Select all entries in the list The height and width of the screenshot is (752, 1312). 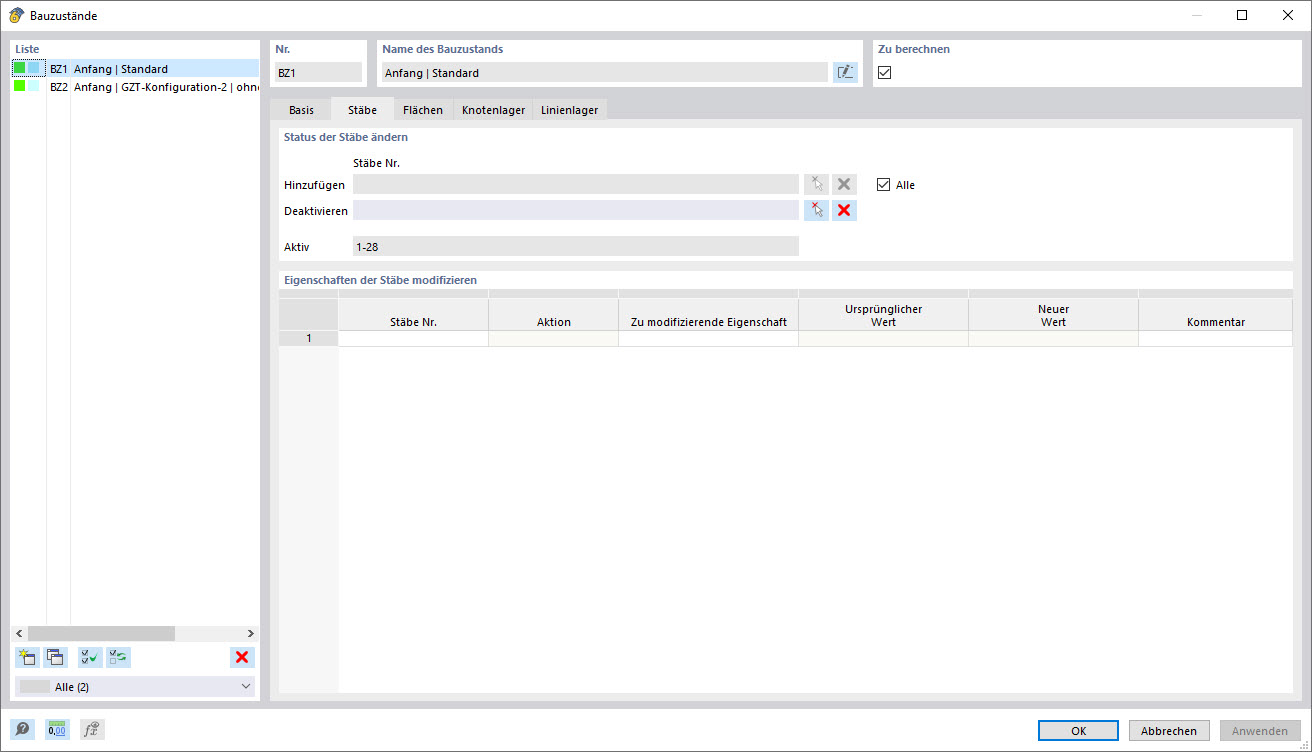click(x=88, y=657)
